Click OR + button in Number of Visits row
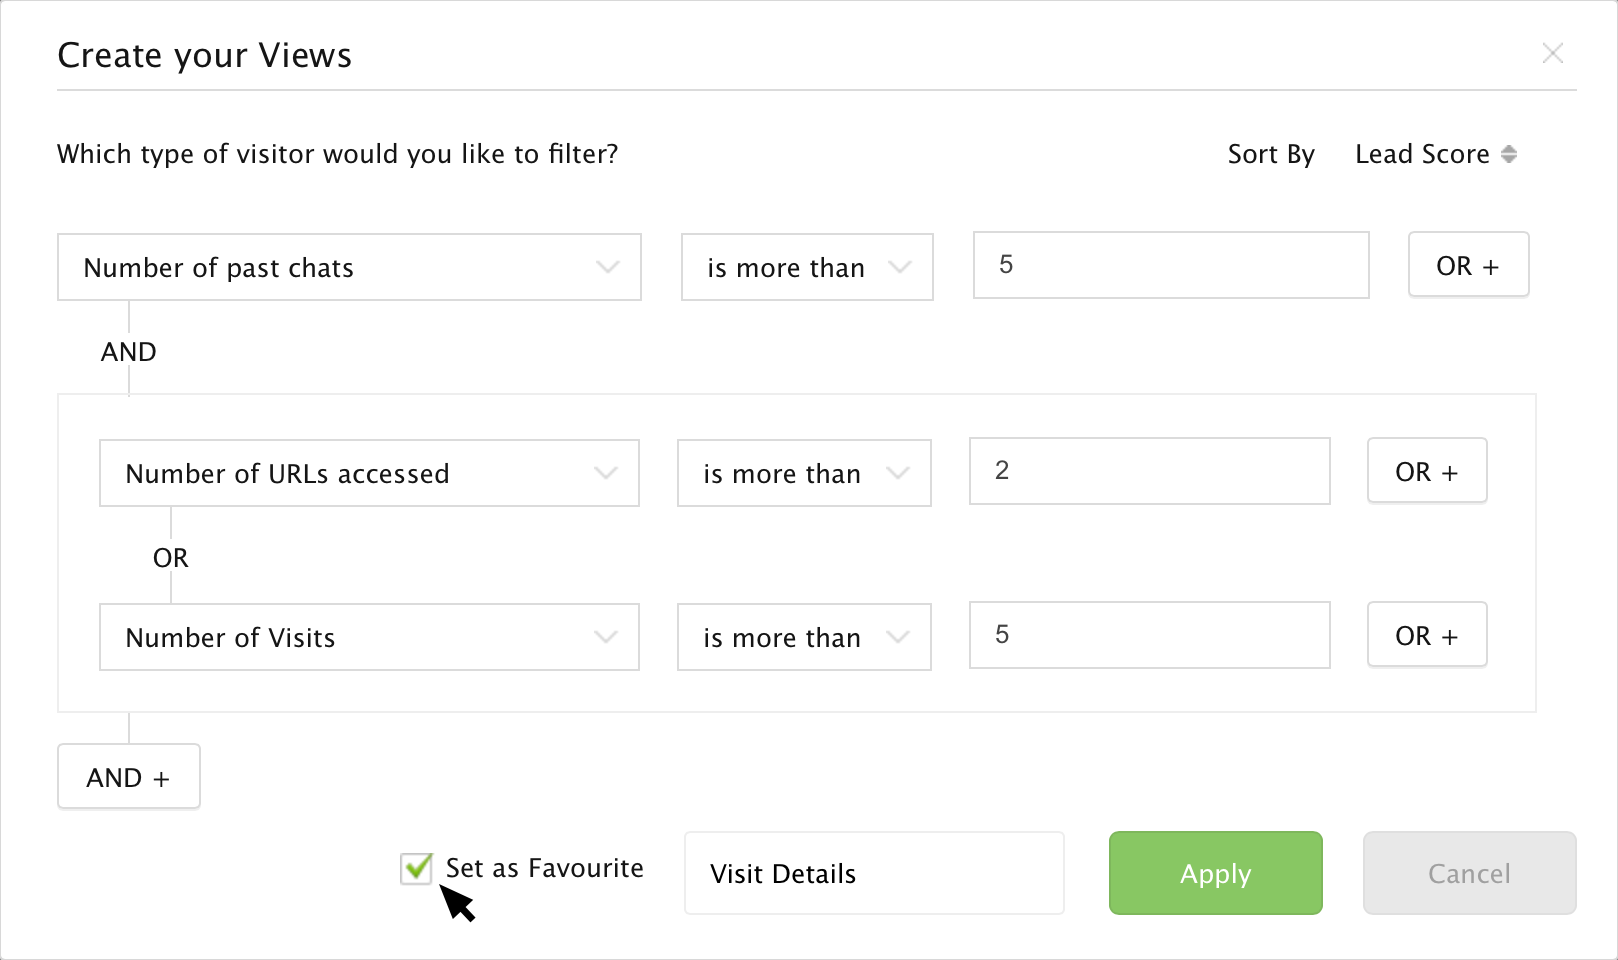The width and height of the screenshot is (1618, 960). pos(1426,635)
